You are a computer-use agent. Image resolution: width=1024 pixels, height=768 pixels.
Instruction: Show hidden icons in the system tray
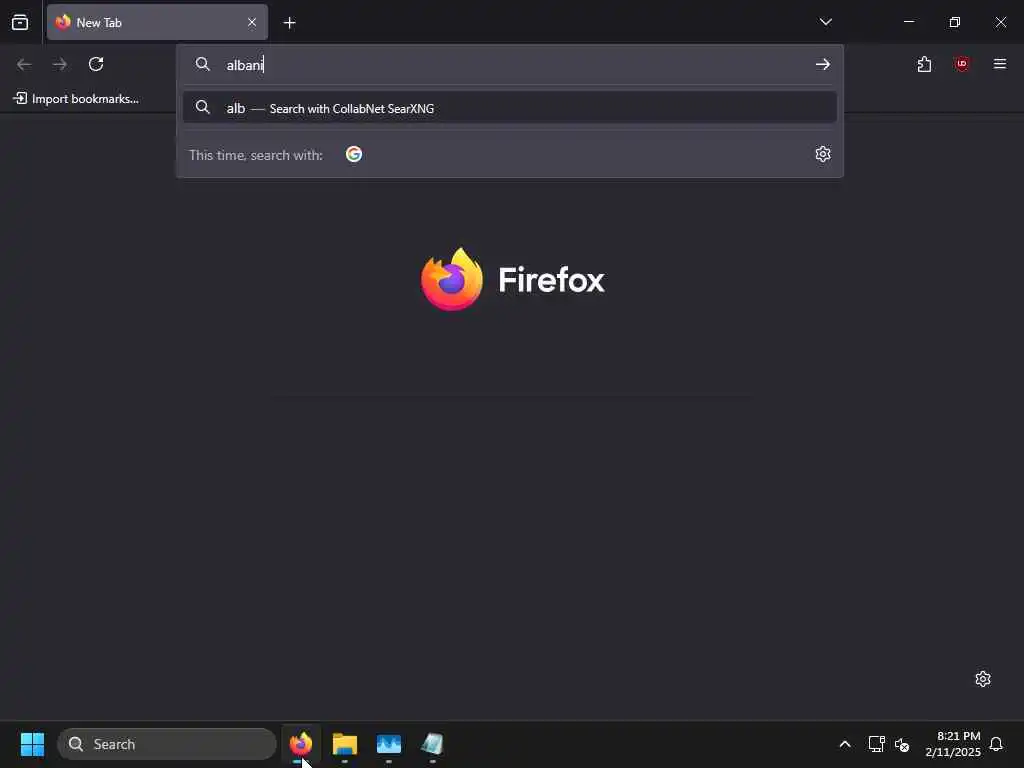click(x=844, y=744)
